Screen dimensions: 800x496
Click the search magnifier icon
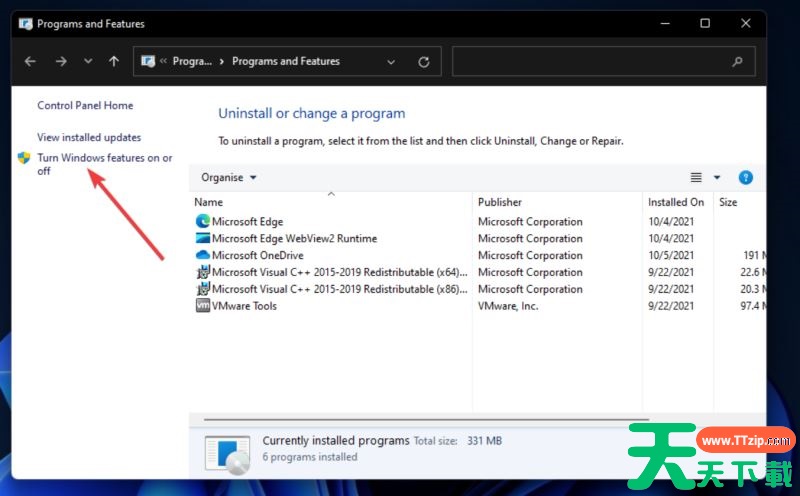[737, 62]
